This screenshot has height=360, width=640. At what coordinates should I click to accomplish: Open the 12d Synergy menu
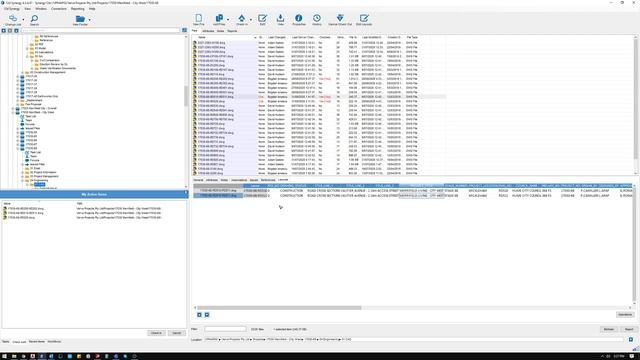coord(12,9)
